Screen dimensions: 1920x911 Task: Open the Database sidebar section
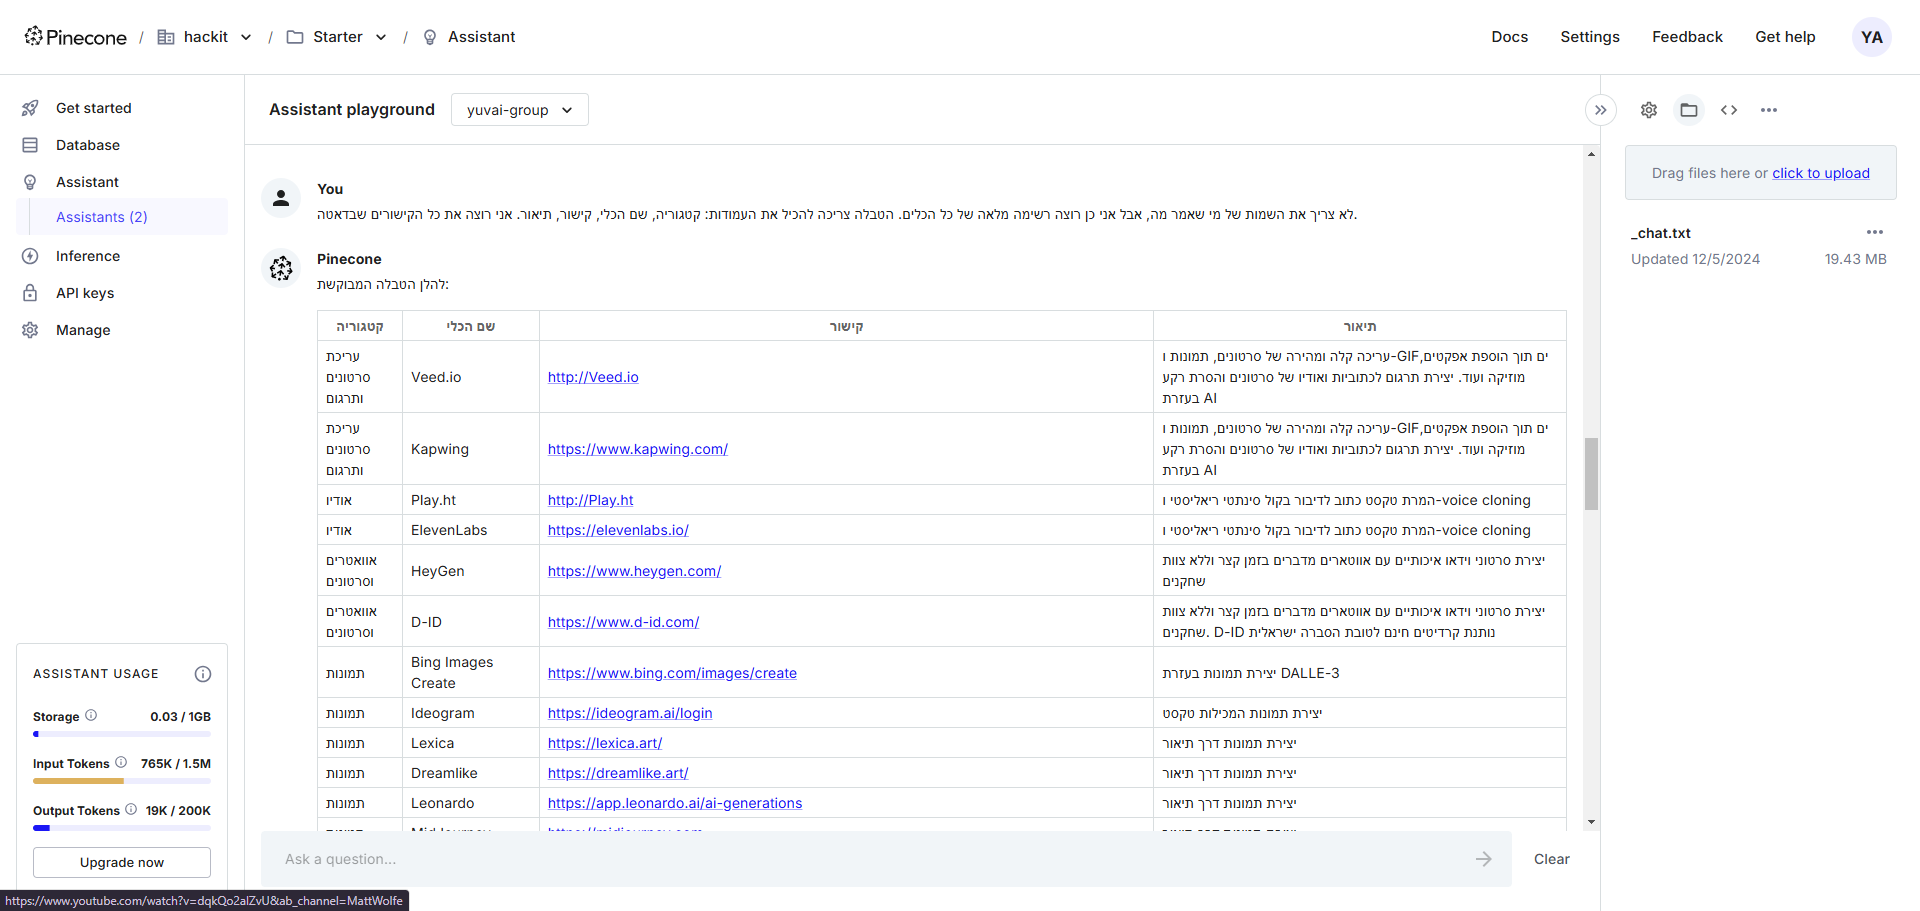point(87,145)
